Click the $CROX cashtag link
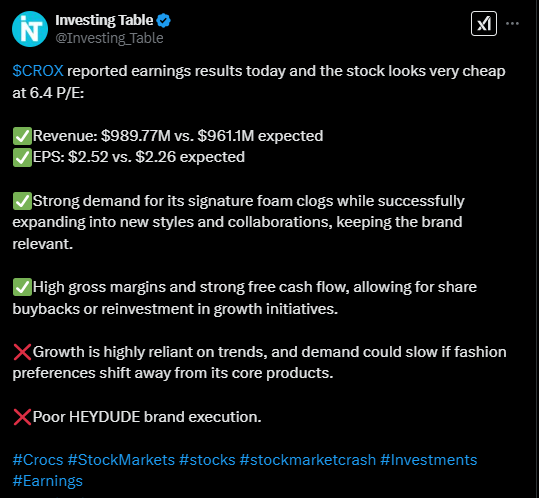This screenshot has height=498, width=539. 38,71
